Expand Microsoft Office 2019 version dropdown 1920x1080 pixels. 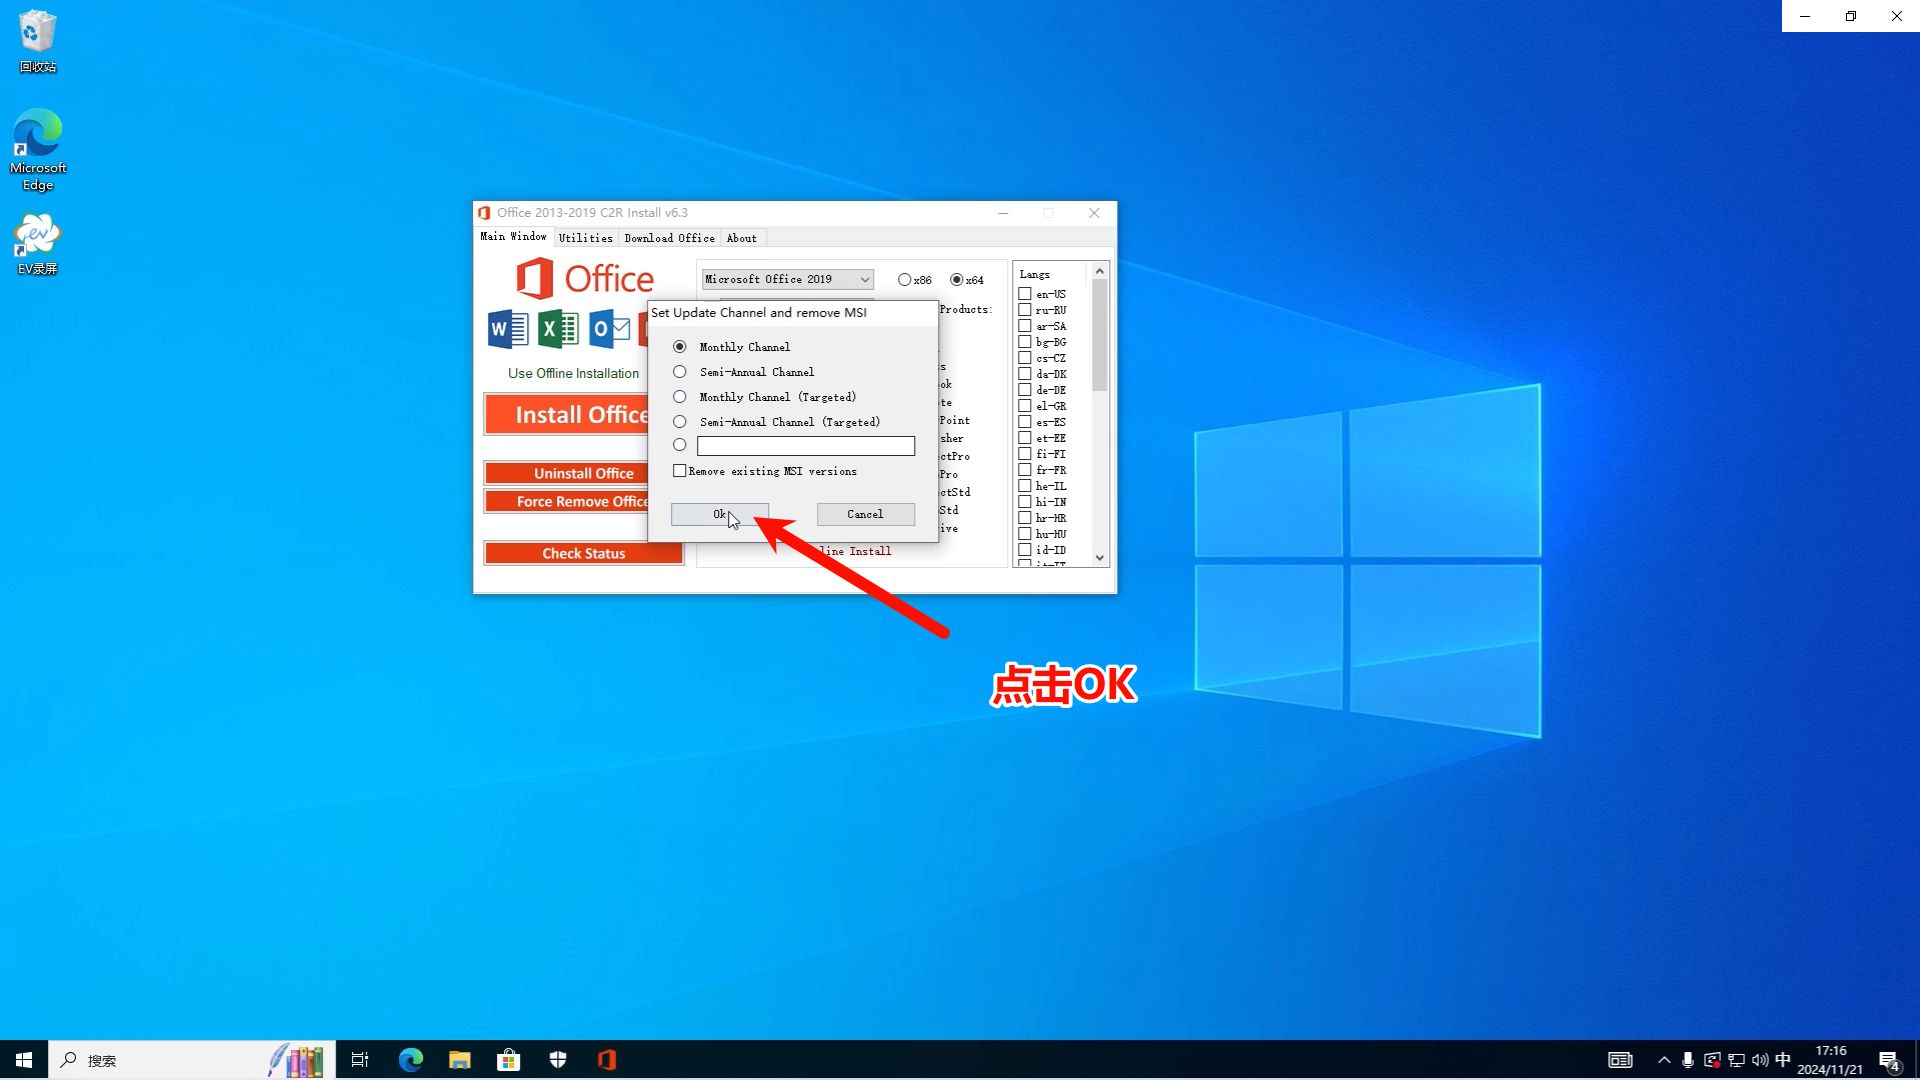[x=788, y=280]
